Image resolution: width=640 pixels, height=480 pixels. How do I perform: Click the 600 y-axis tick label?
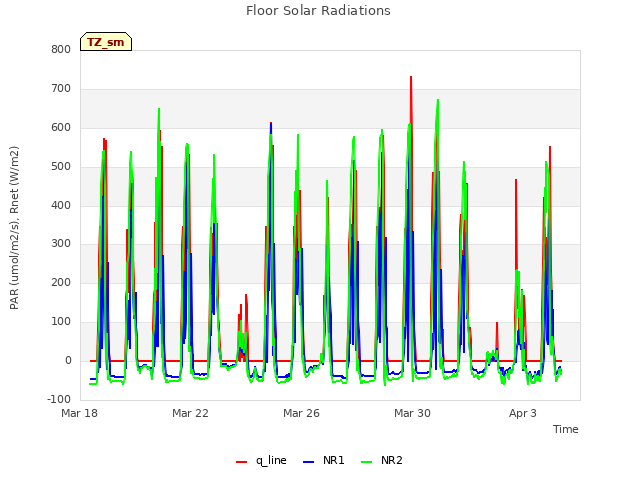61,128
